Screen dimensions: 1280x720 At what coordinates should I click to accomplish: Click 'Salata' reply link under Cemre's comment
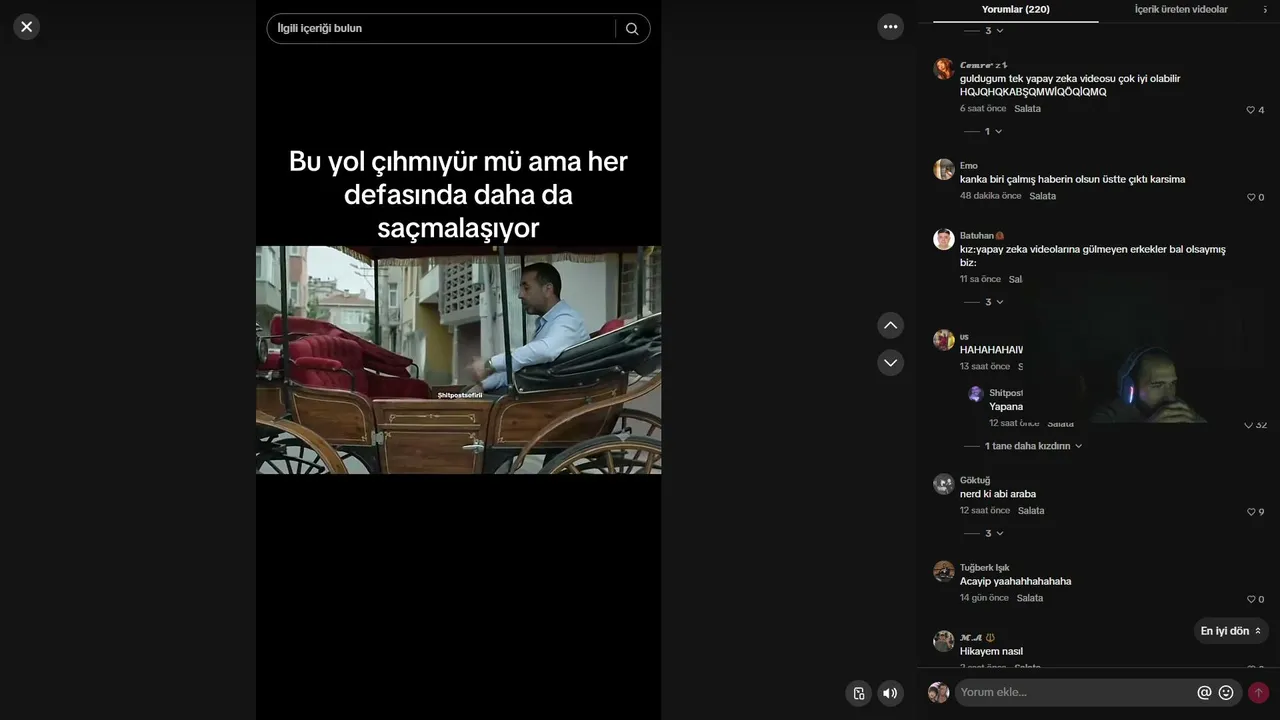[1027, 109]
